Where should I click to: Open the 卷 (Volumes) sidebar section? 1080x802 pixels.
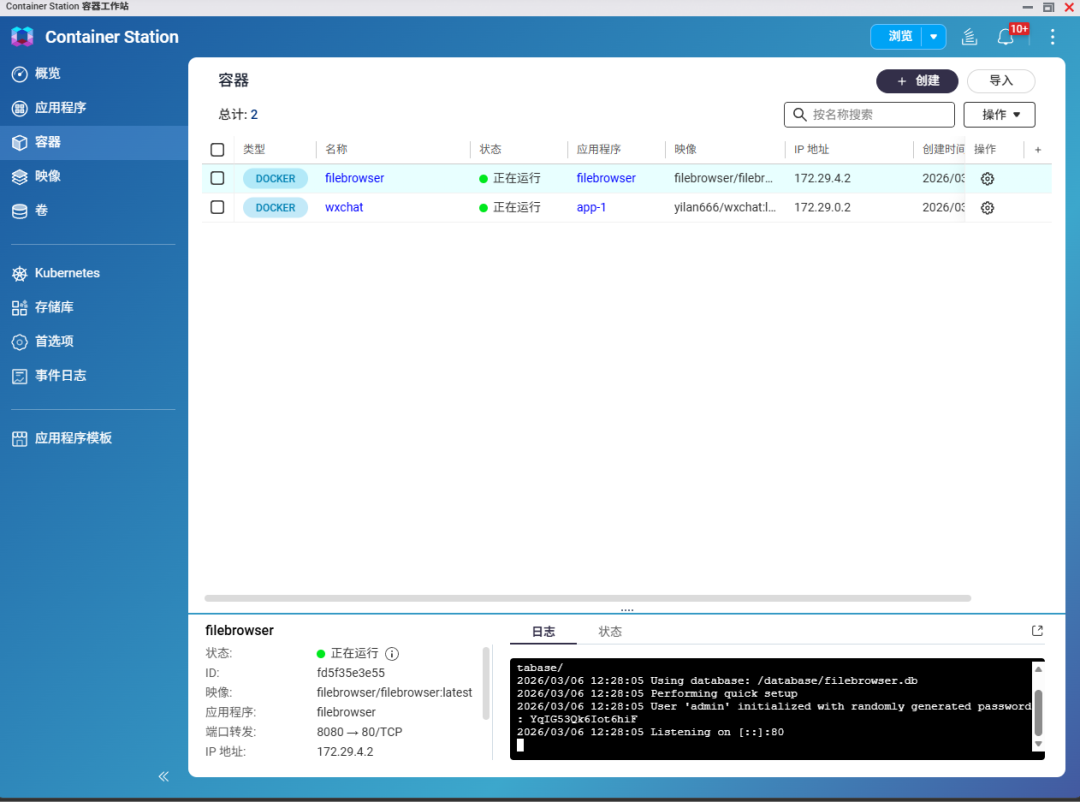point(52,210)
